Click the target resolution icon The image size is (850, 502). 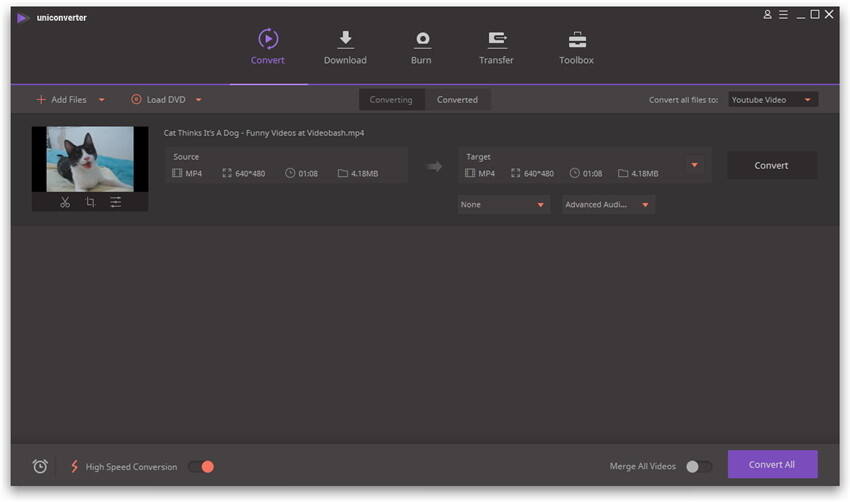[515, 173]
